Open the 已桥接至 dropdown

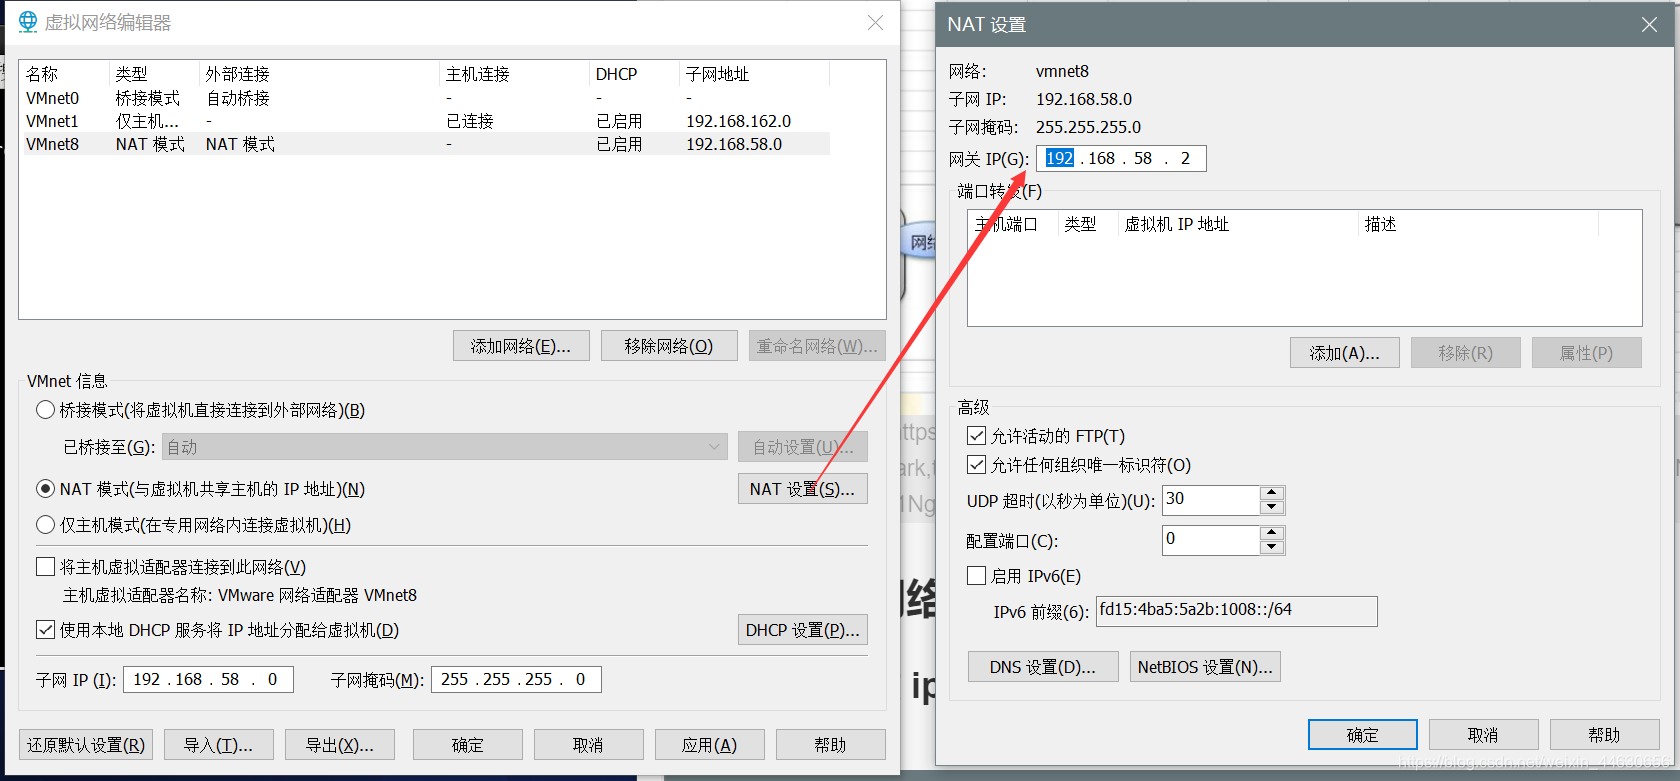pos(444,447)
